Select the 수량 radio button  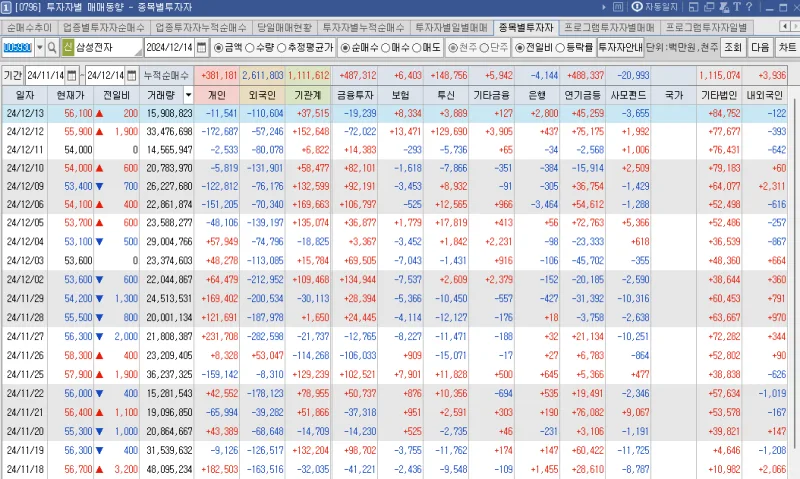pos(249,48)
